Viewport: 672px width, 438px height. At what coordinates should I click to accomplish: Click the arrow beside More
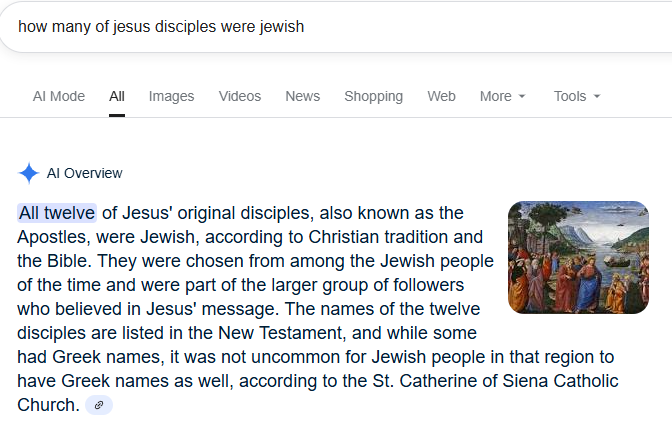point(521,97)
